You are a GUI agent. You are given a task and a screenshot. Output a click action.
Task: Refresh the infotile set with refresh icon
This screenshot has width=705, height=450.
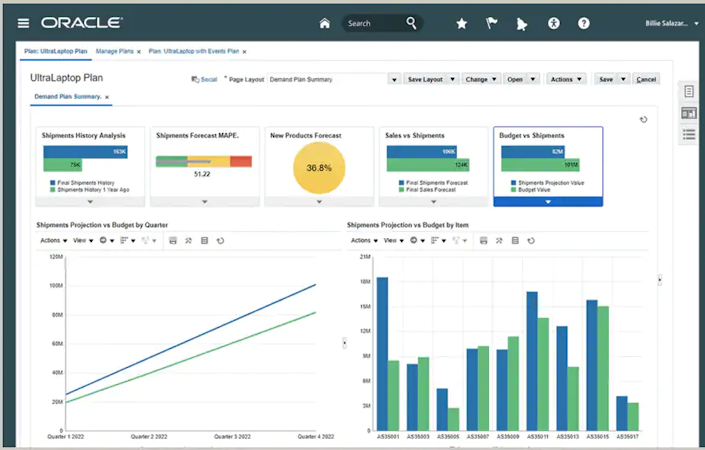643,120
